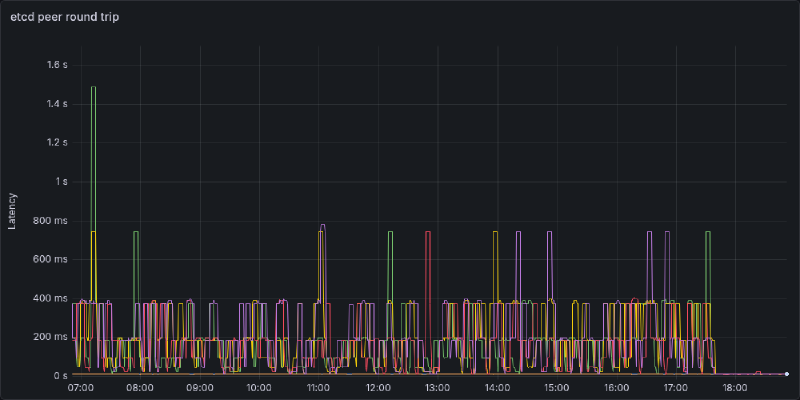800x400 pixels.
Task: Click the 16:00 time axis label
Action: (617, 388)
